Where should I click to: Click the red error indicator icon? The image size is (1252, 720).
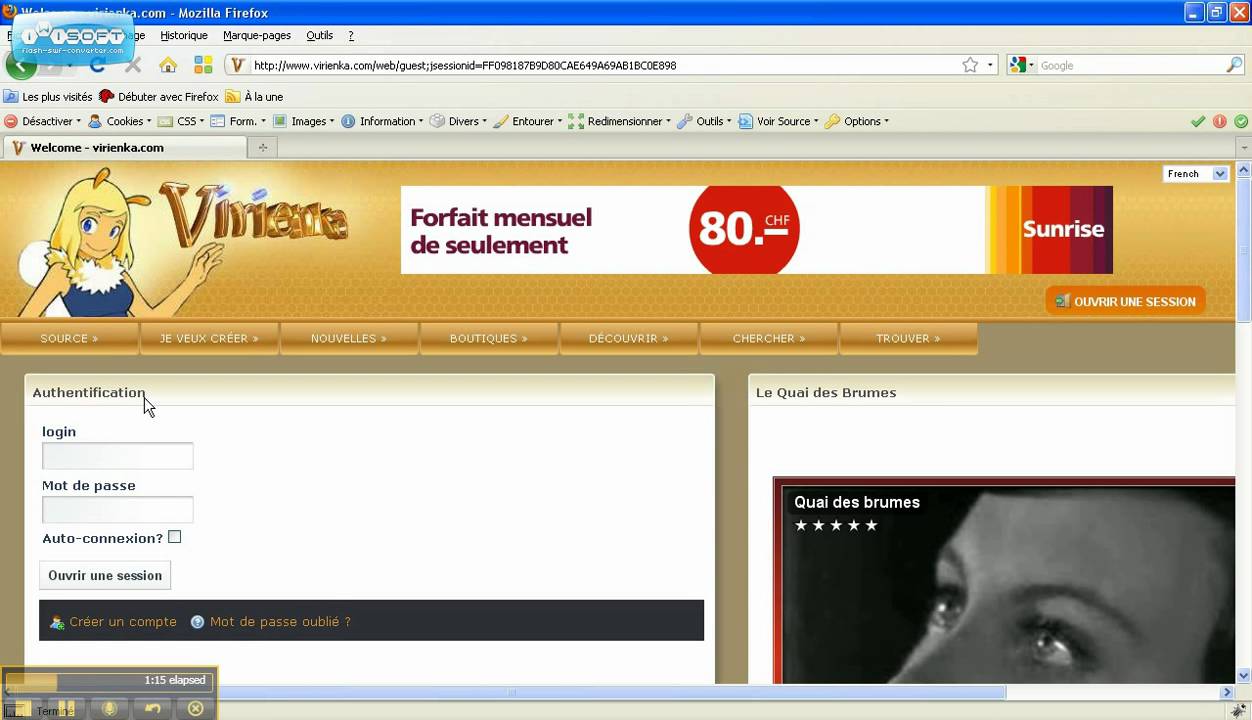1220,121
